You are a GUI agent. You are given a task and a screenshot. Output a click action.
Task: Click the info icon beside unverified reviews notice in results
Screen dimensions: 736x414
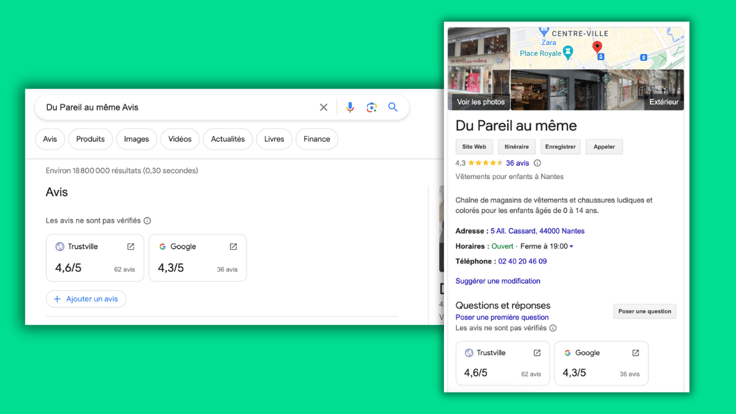(x=147, y=221)
